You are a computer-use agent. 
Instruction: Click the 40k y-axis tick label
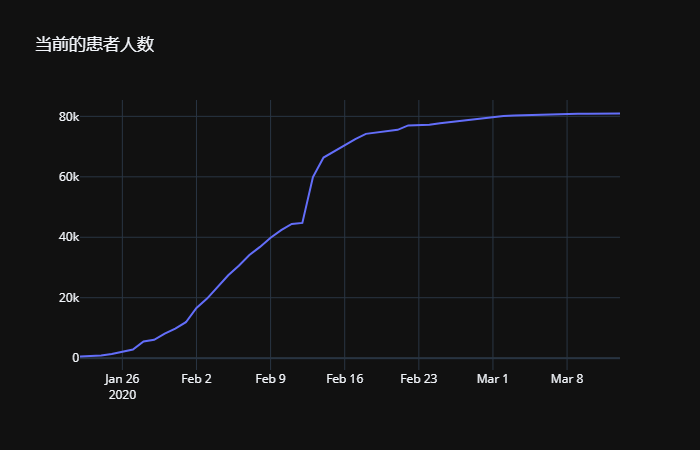(69, 237)
